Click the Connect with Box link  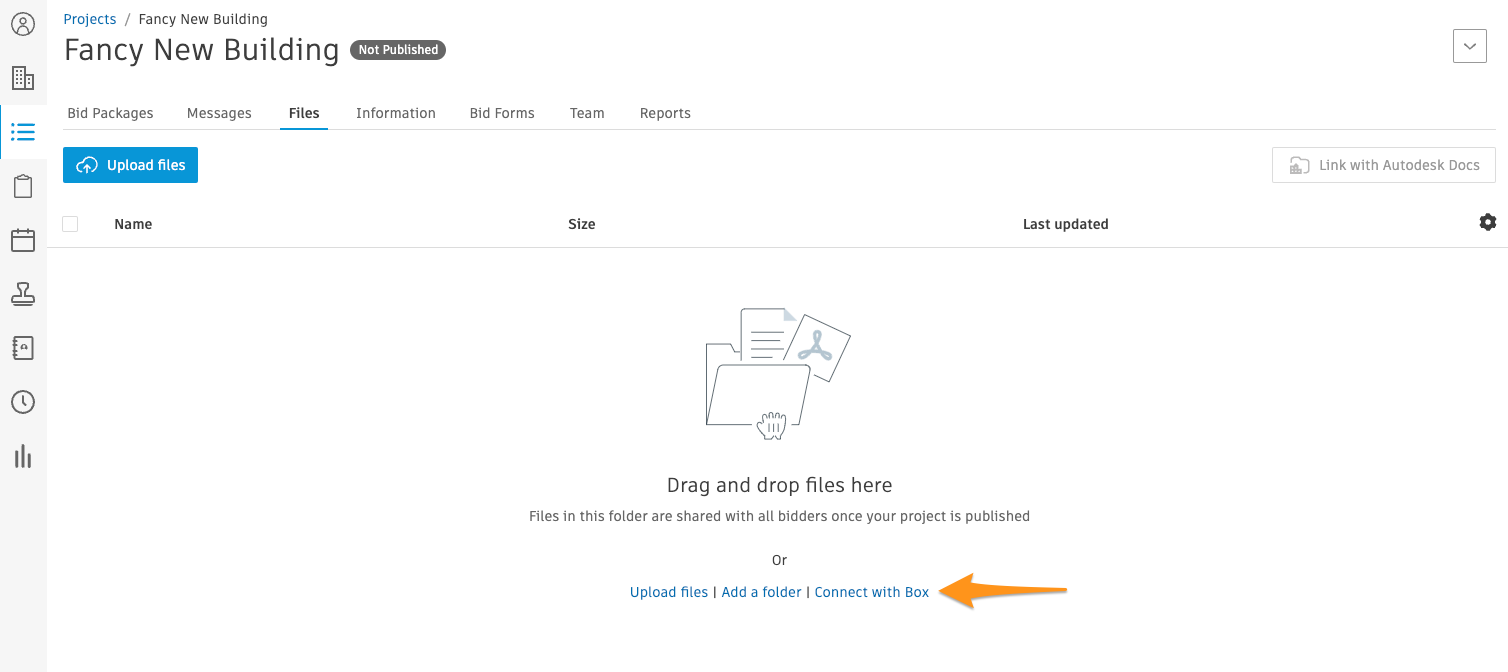(871, 592)
